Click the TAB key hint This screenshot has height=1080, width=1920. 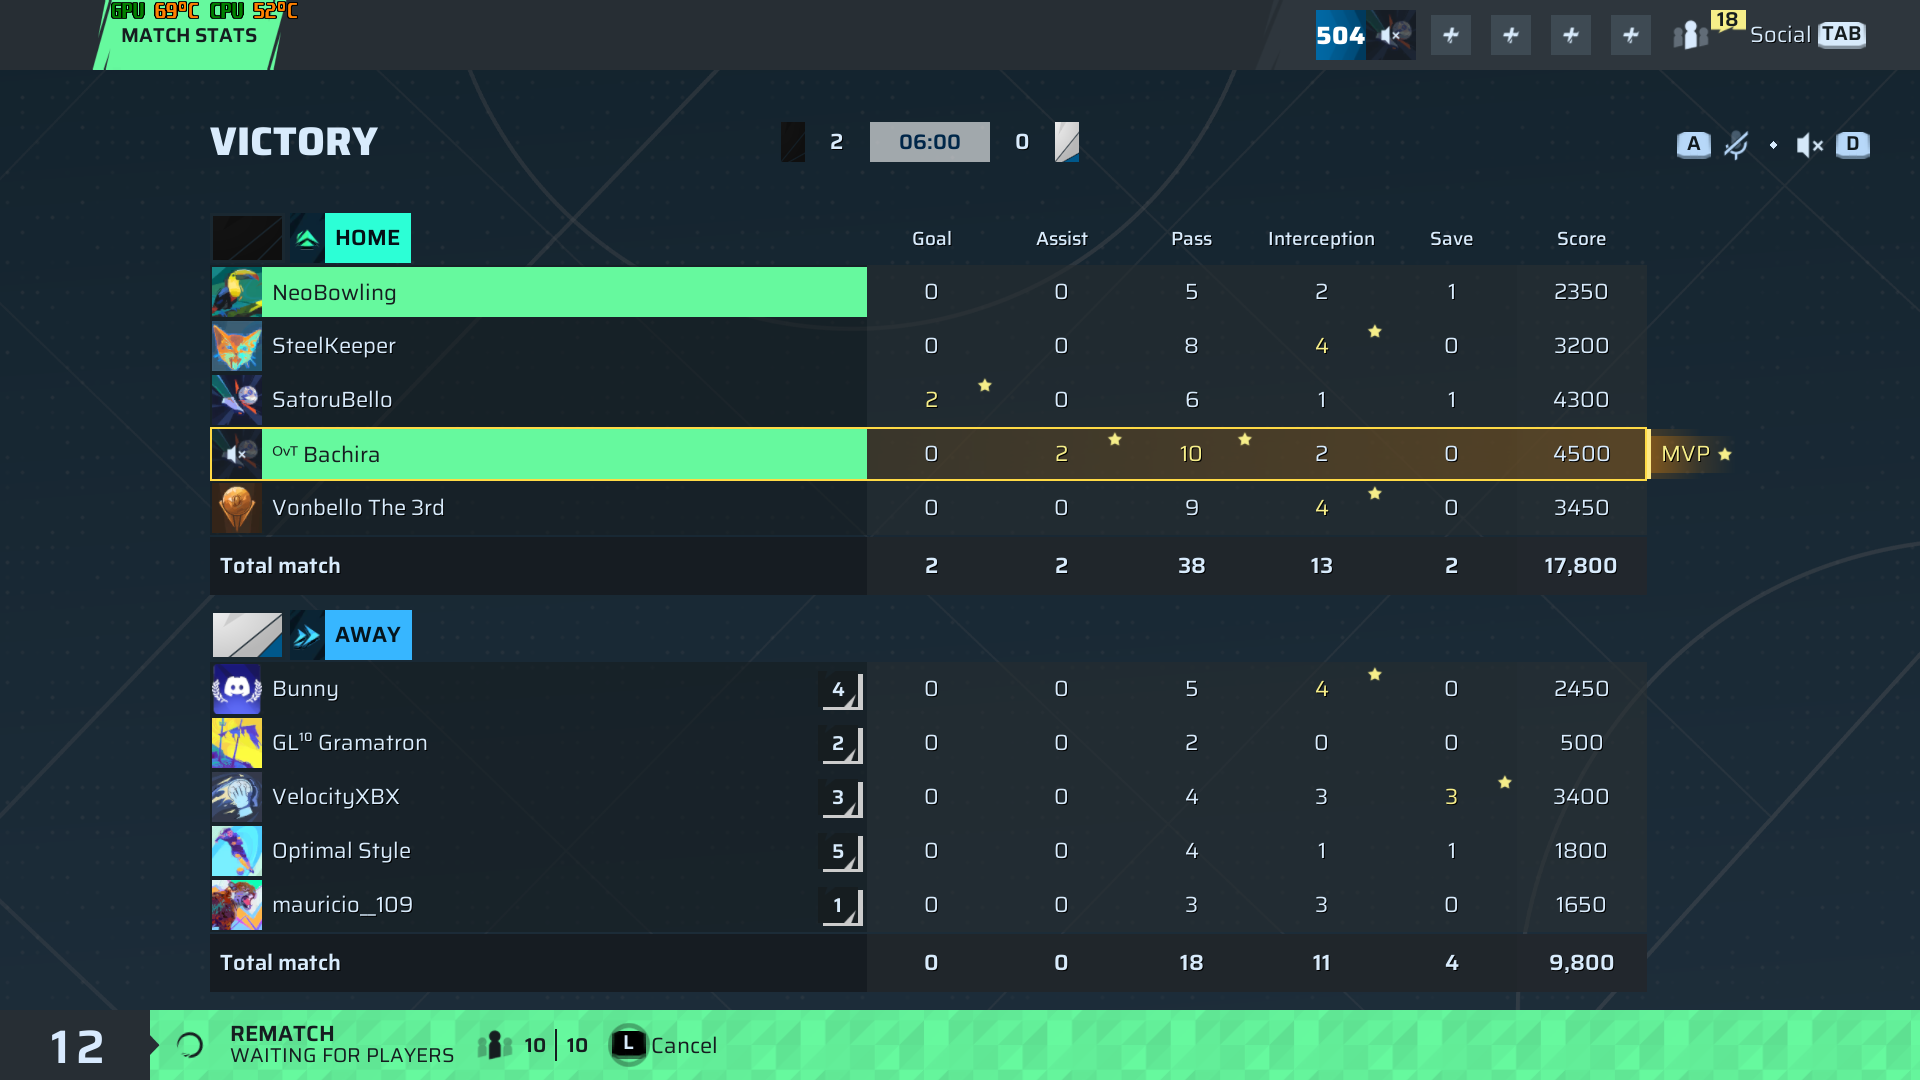coord(1841,34)
